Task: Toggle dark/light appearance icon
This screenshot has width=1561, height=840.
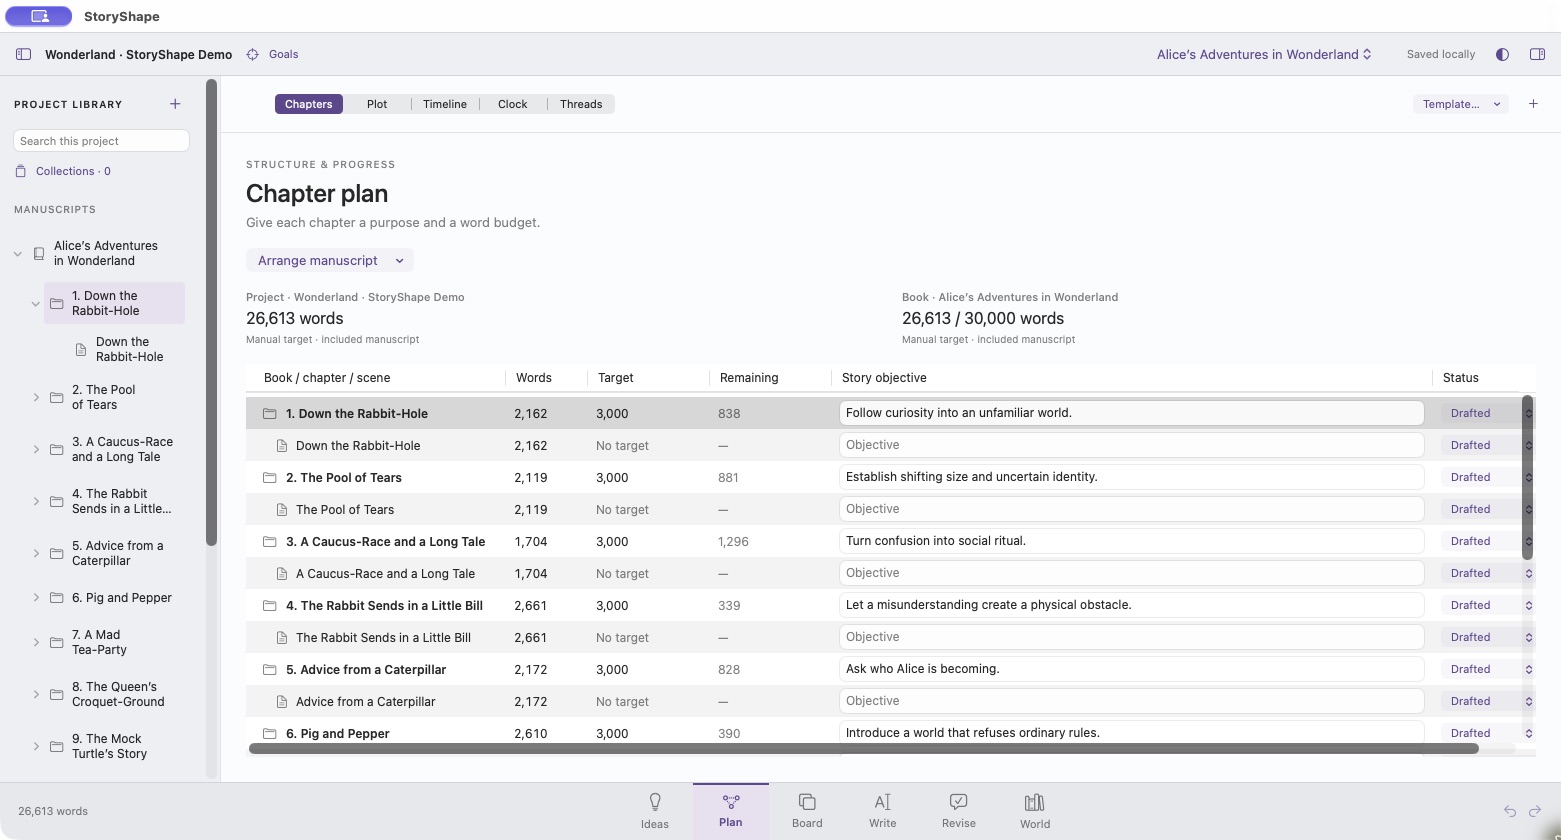Action: 1502,54
